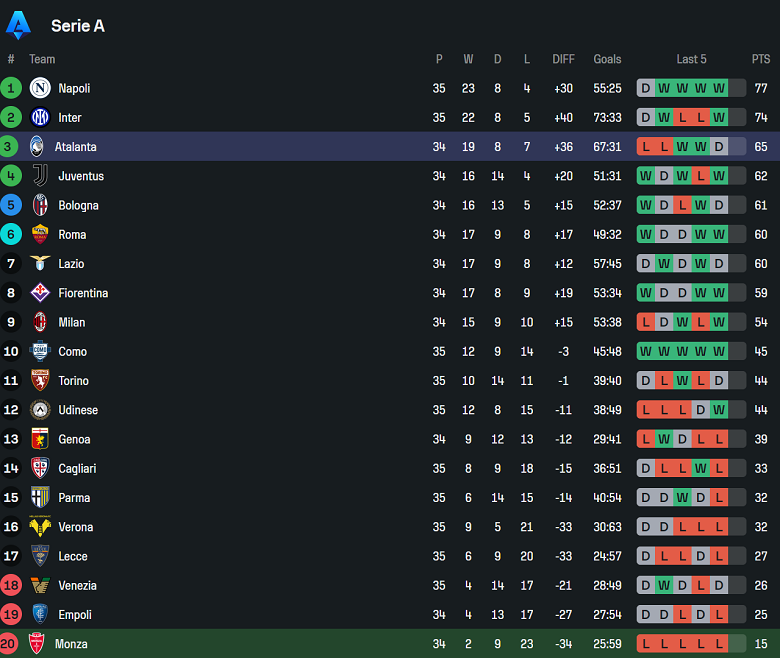
Task: Click the Fiorentina purple crest
Action: point(40,293)
